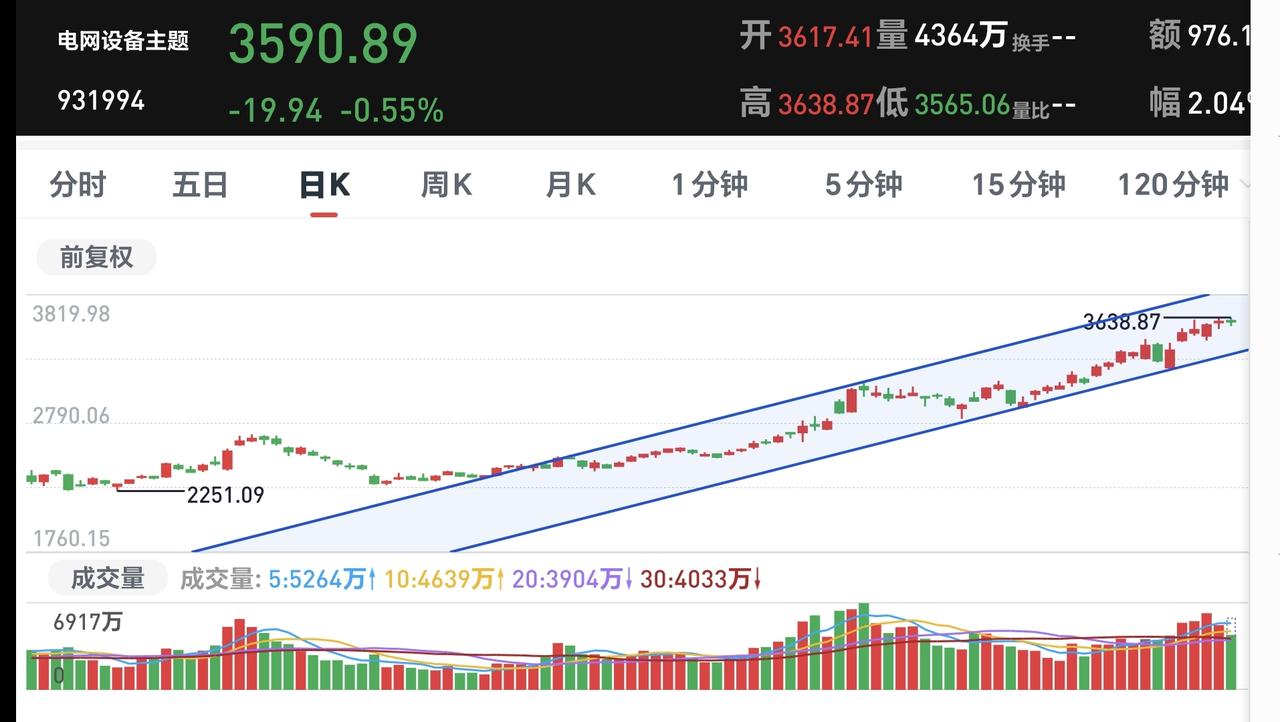1280x722 pixels.
Task: Click the 电网设备主题 index name
Action: pos(123,41)
